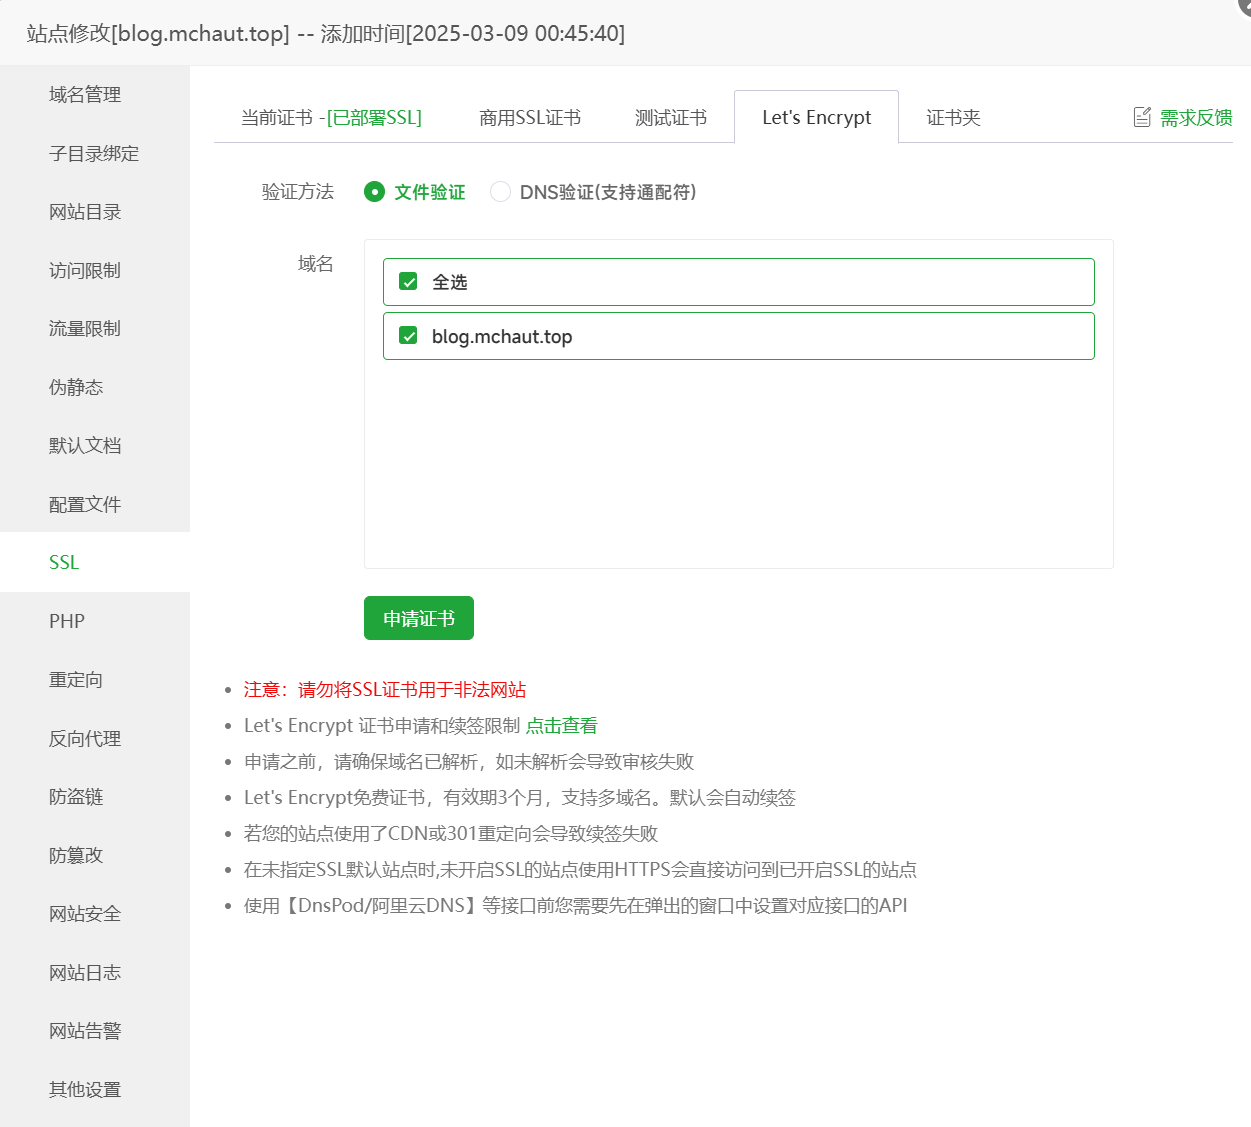Switch to the 当前证书 tab
The width and height of the screenshot is (1251, 1127).
331,118
